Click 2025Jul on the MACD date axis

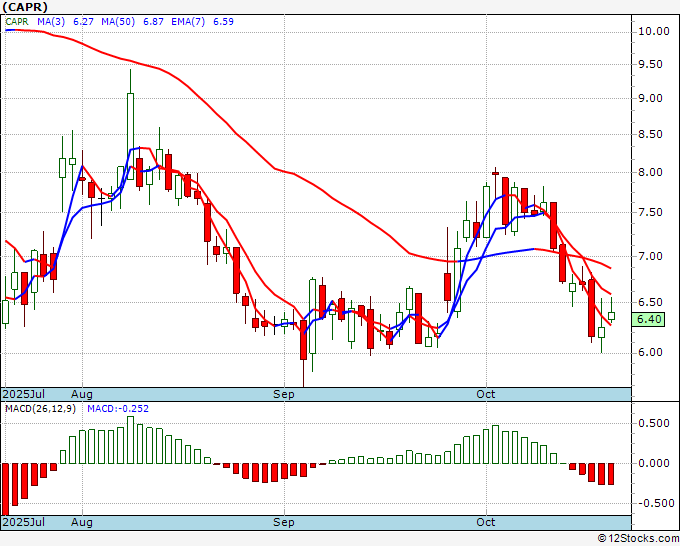(23, 522)
